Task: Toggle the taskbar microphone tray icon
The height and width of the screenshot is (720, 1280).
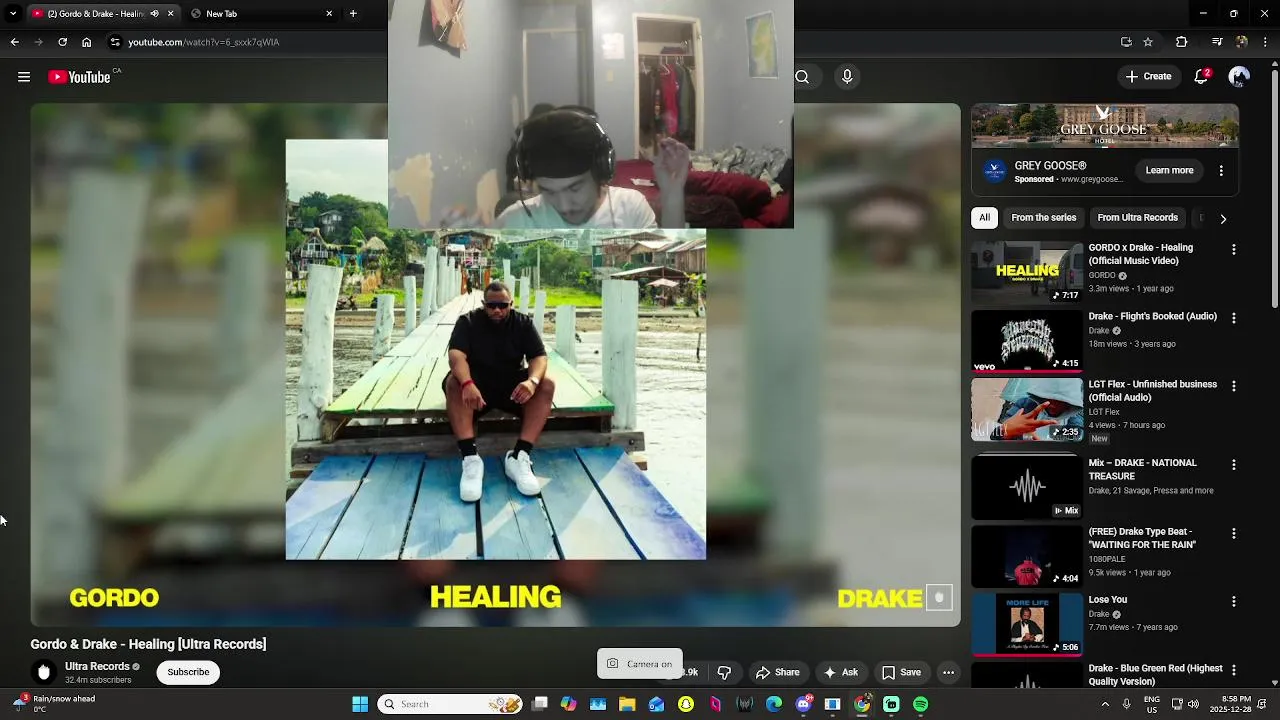Action: (1126, 704)
